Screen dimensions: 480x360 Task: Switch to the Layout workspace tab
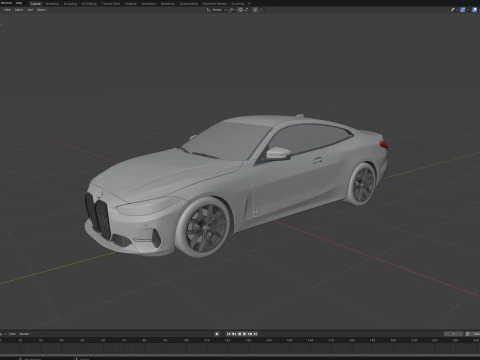(x=35, y=4)
